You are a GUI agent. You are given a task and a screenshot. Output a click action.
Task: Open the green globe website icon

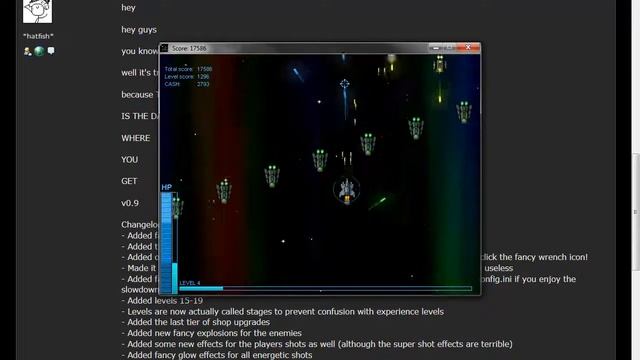coord(39,51)
